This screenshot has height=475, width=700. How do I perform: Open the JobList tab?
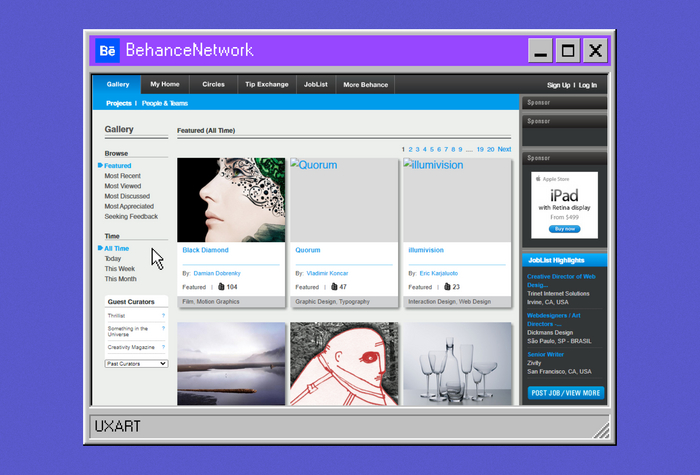click(x=316, y=84)
